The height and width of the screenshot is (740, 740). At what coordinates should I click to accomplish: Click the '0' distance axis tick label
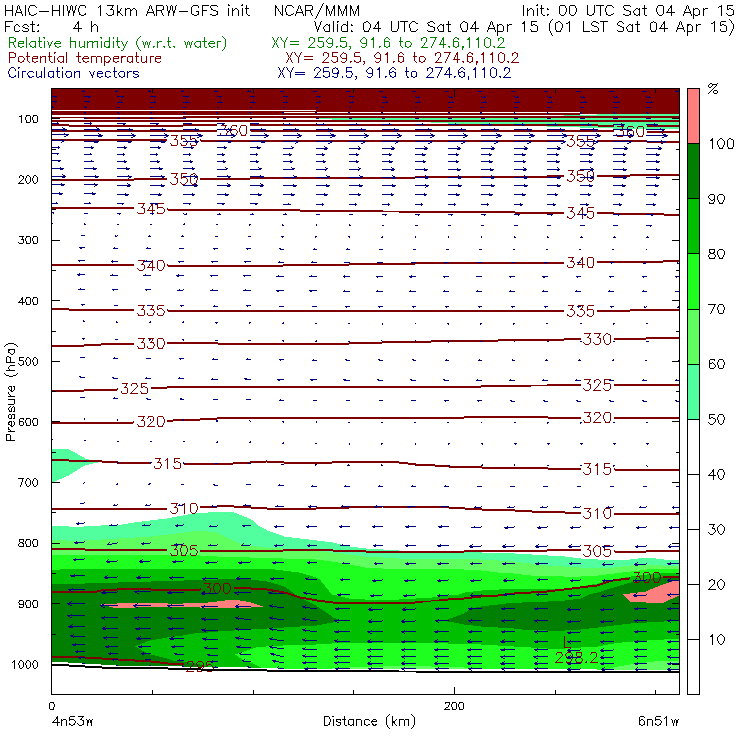pyautogui.click(x=51, y=706)
